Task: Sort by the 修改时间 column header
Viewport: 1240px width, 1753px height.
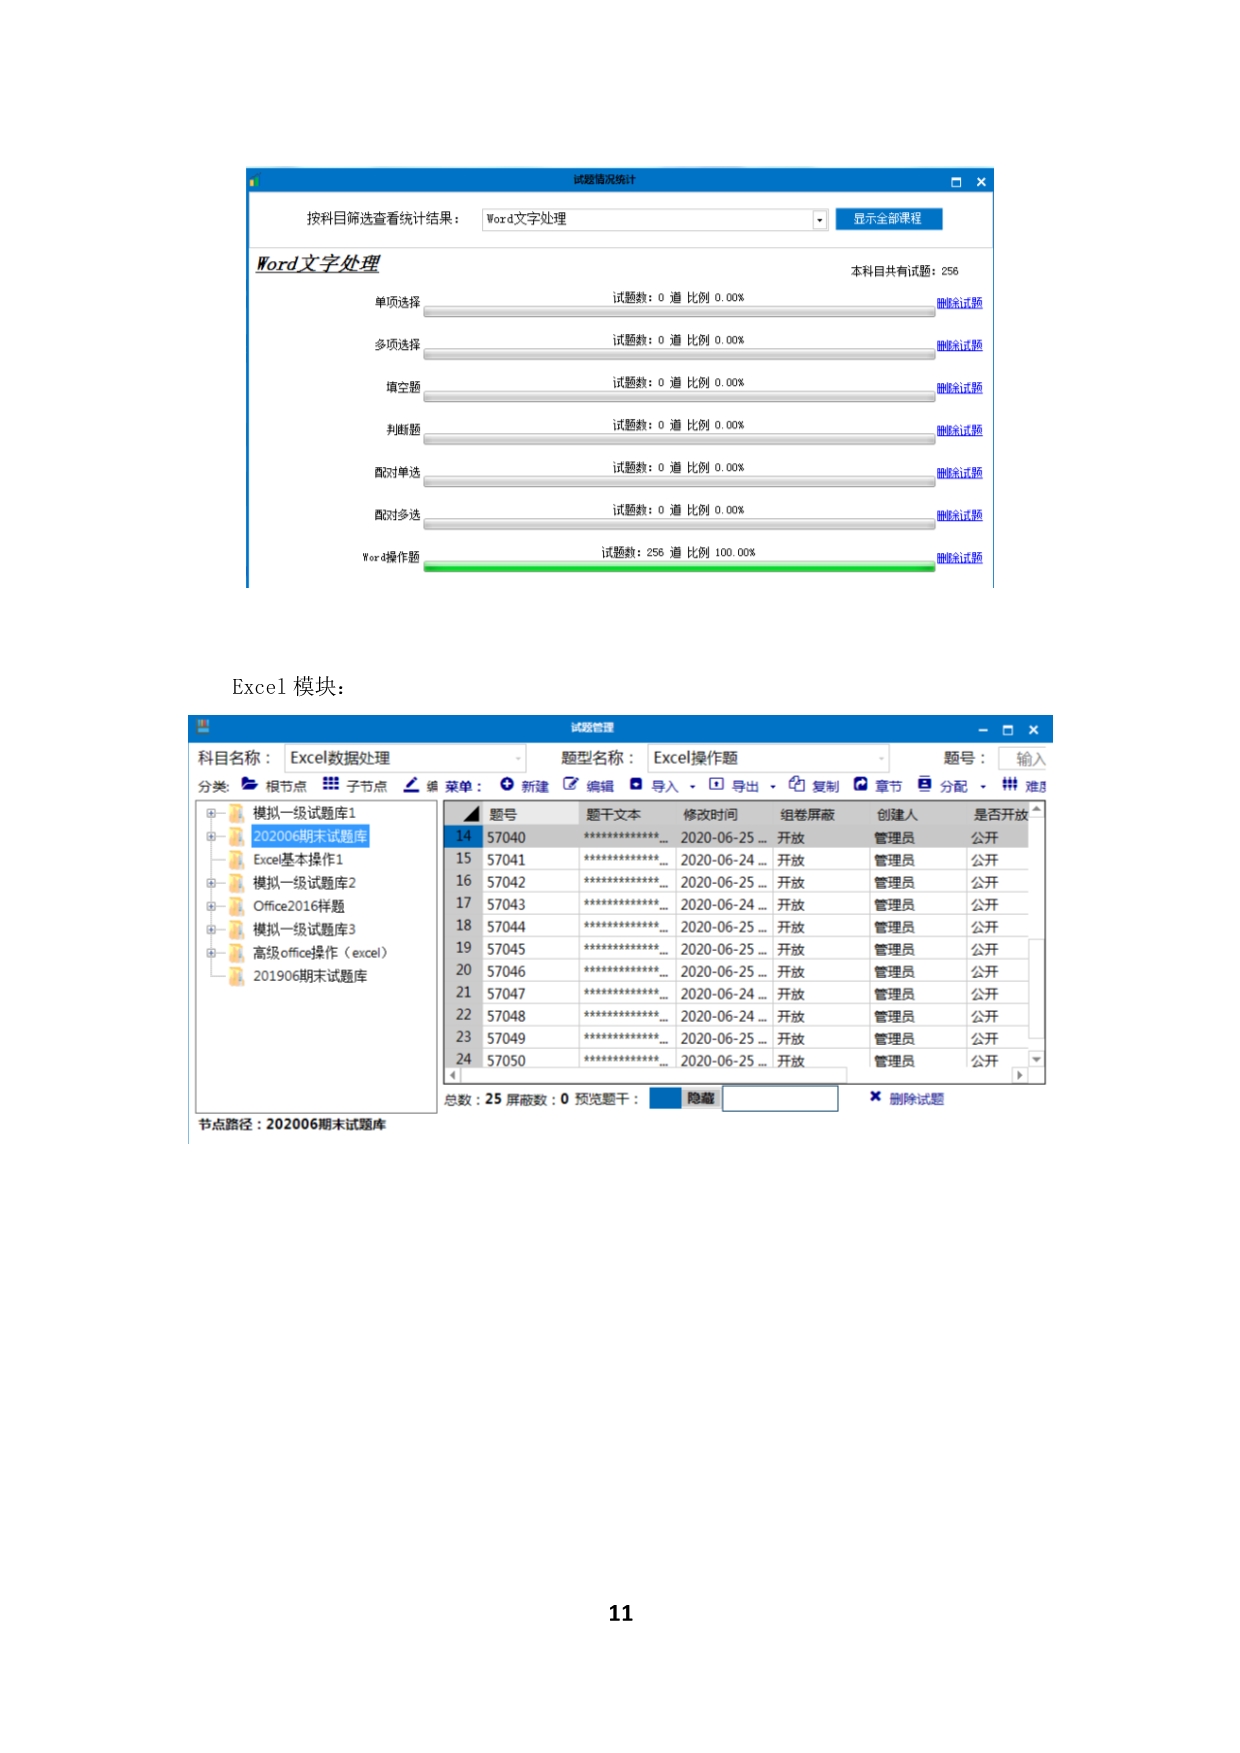Action: click(710, 815)
